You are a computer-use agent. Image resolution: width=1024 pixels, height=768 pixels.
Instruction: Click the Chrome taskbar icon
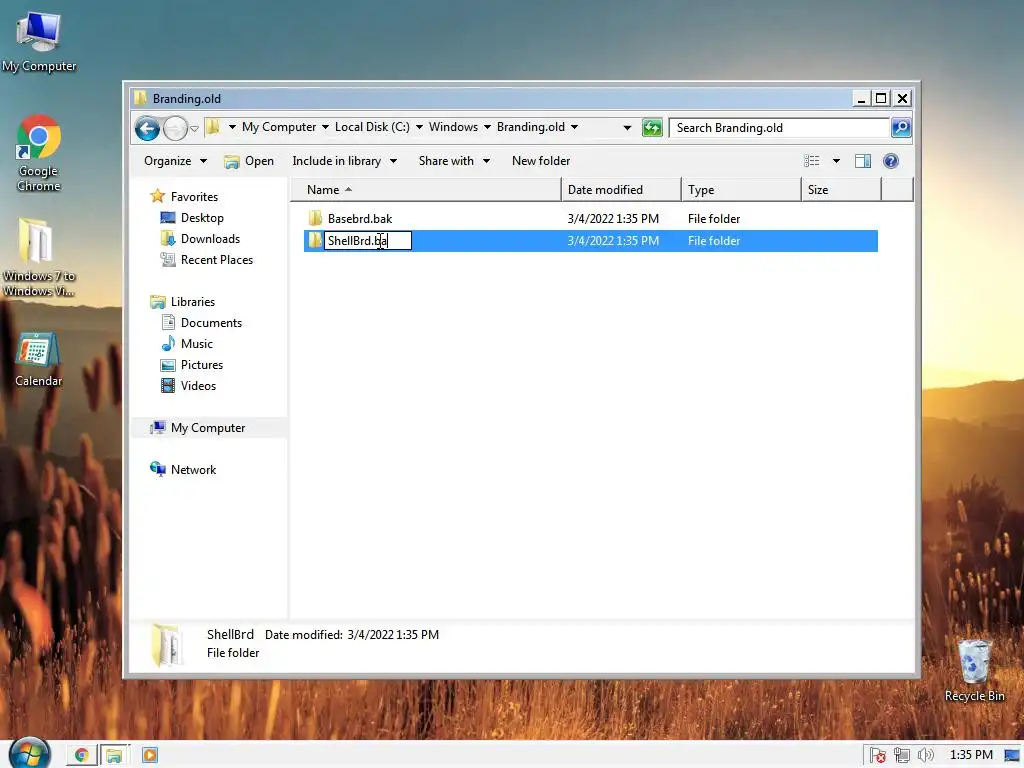[82, 756]
